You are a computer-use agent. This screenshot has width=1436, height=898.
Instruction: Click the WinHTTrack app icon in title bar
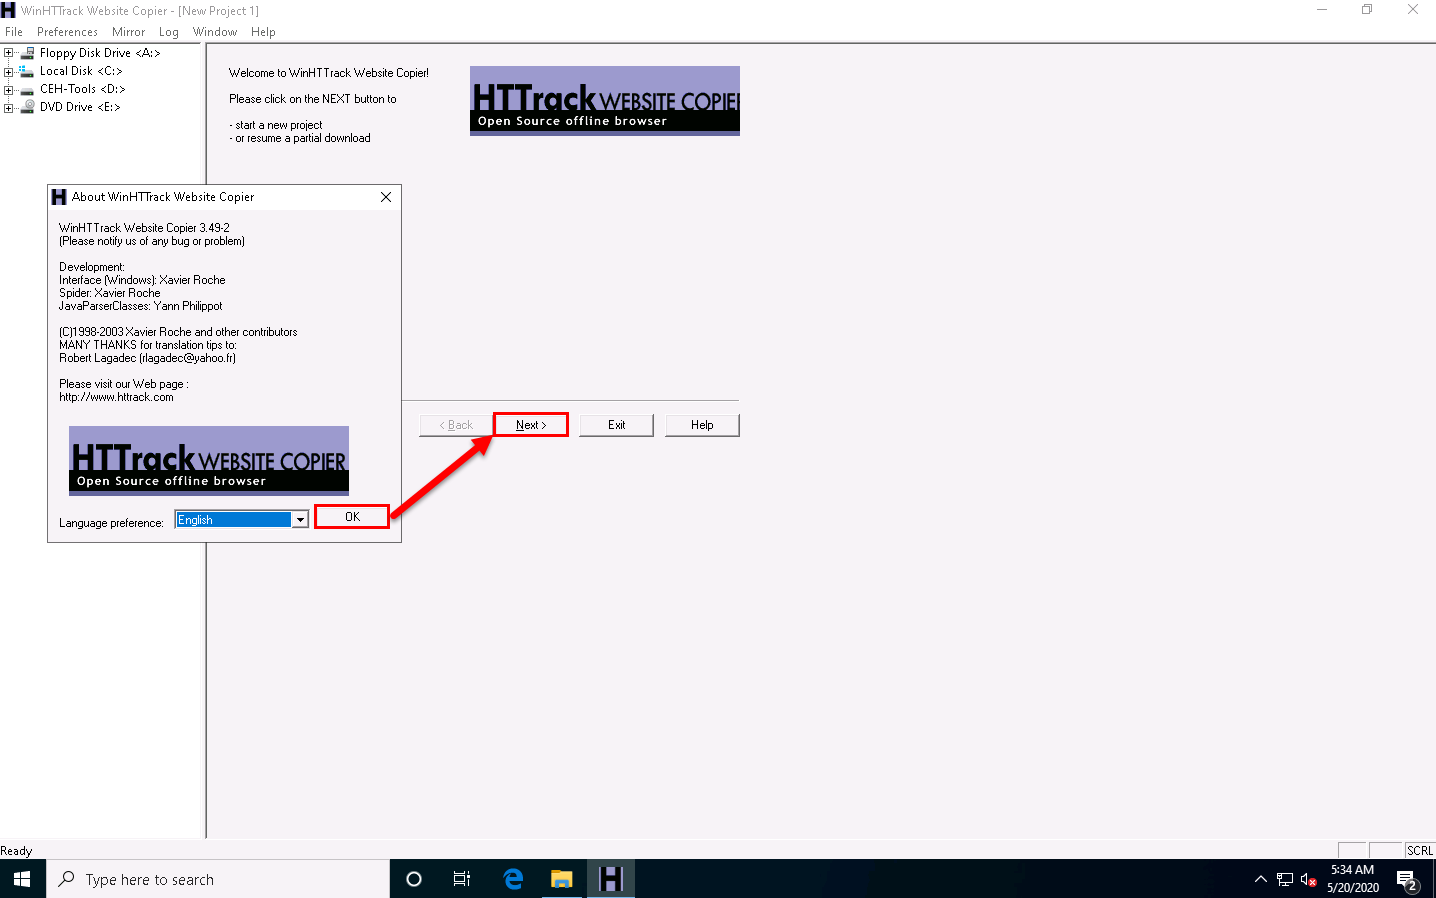tap(8, 10)
